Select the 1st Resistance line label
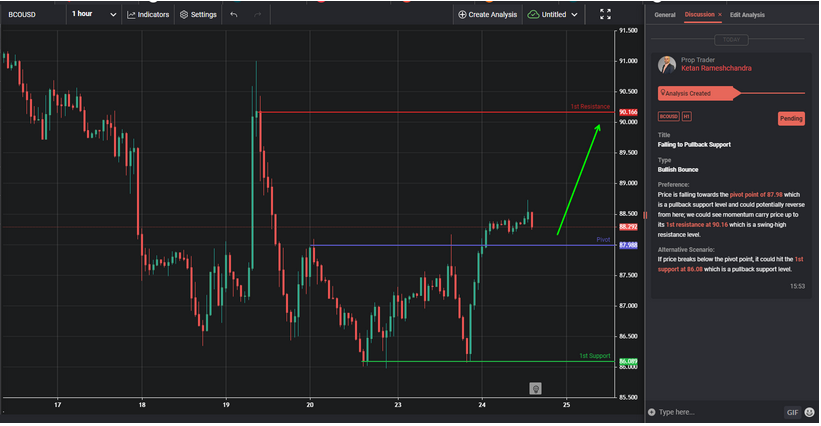This screenshot has width=821, height=426. coord(590,107)
